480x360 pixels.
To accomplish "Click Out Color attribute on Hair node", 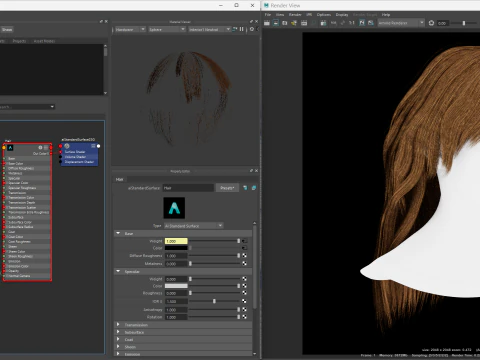I will pyautogui.click(x=40, y=154).
